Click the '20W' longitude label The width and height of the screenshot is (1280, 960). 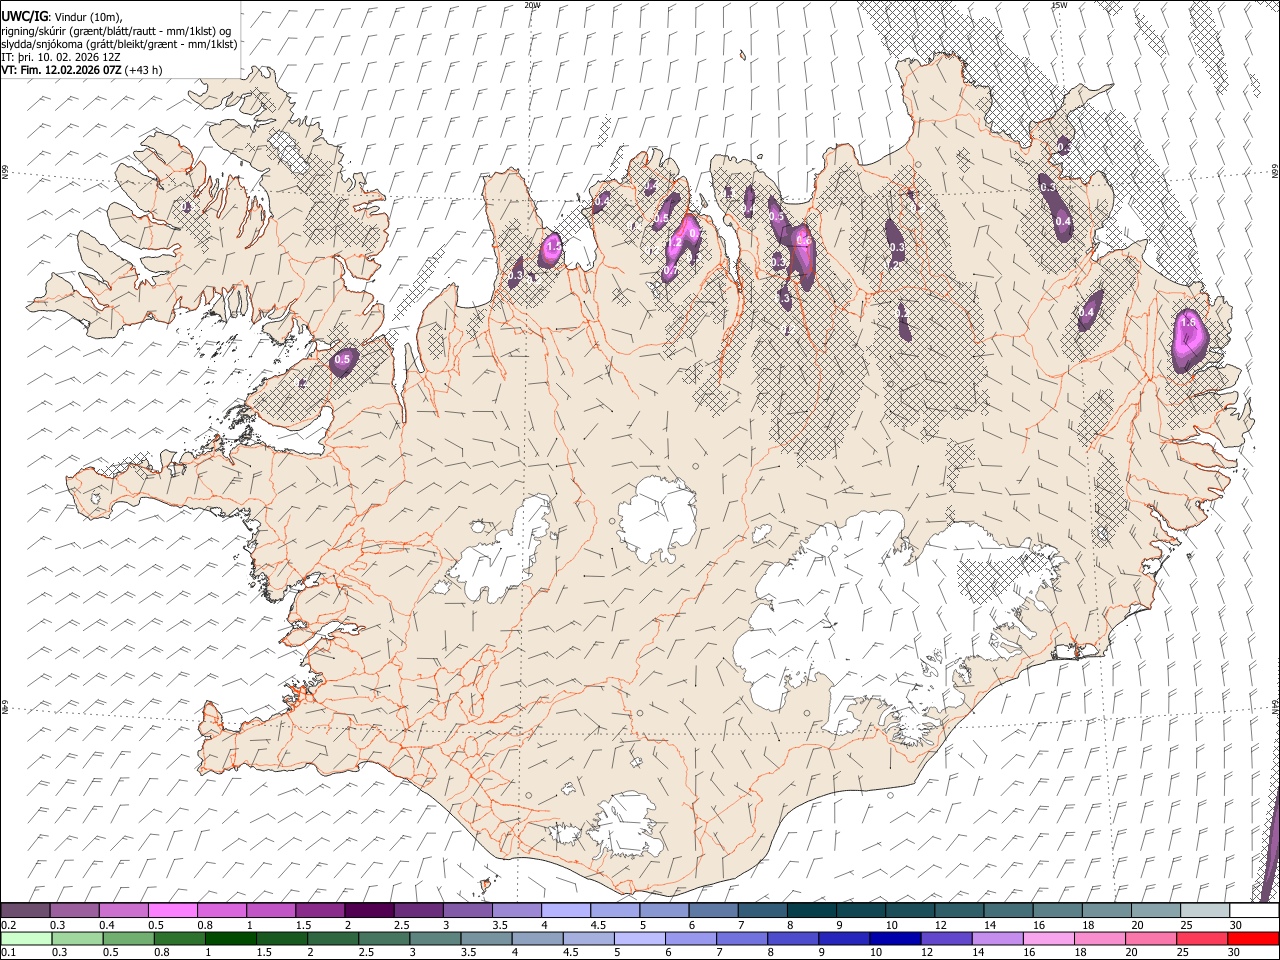(x=532, y=5)
